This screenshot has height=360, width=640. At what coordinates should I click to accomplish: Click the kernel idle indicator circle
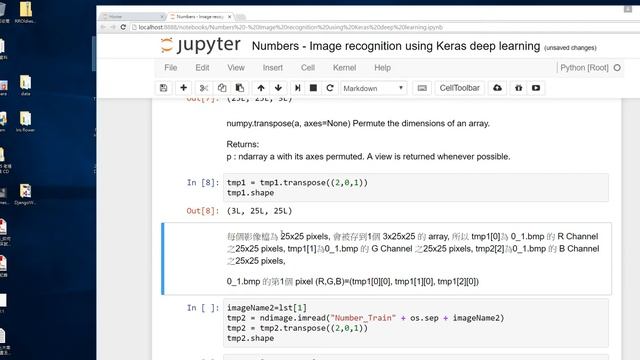tap(617, 68)
